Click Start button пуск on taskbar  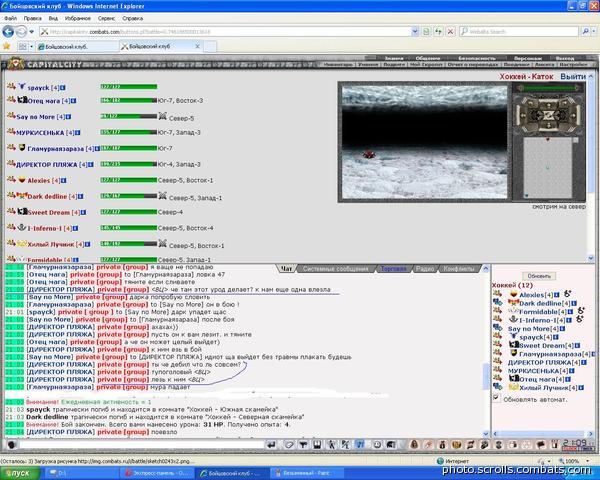(20, 473)
